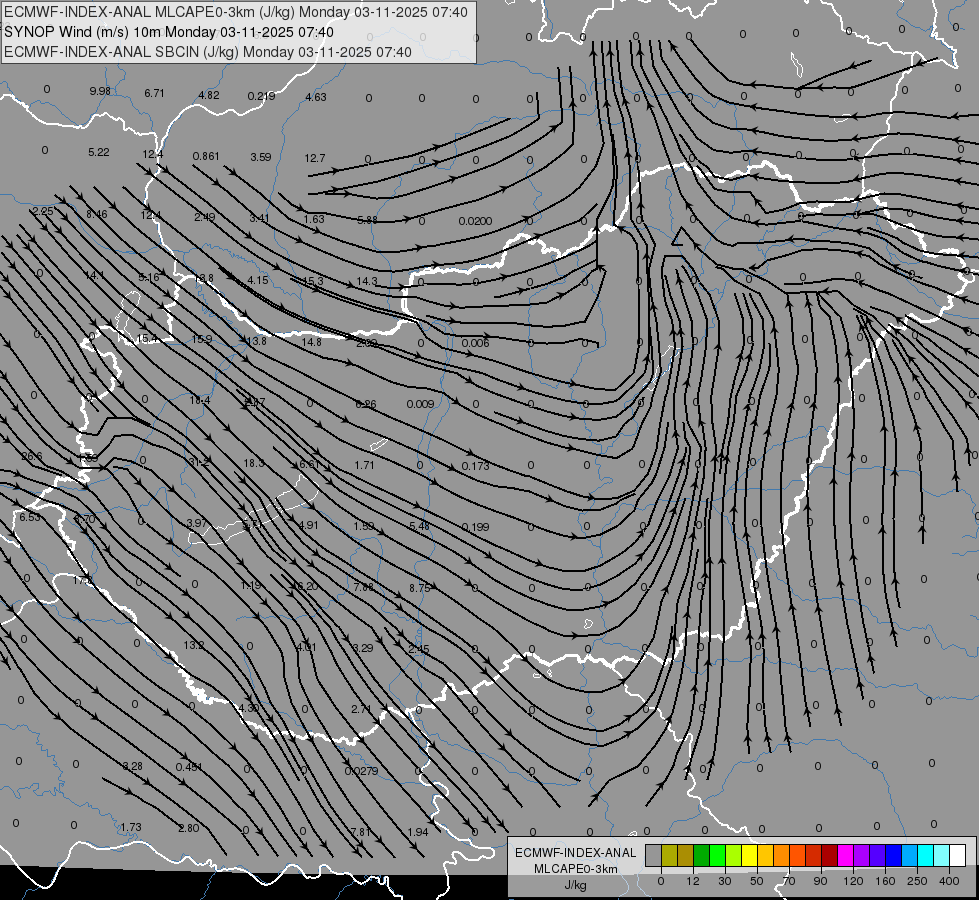979x900 pixels.
Task: Click the legend tick value '30'
Action: coord(724,881)
